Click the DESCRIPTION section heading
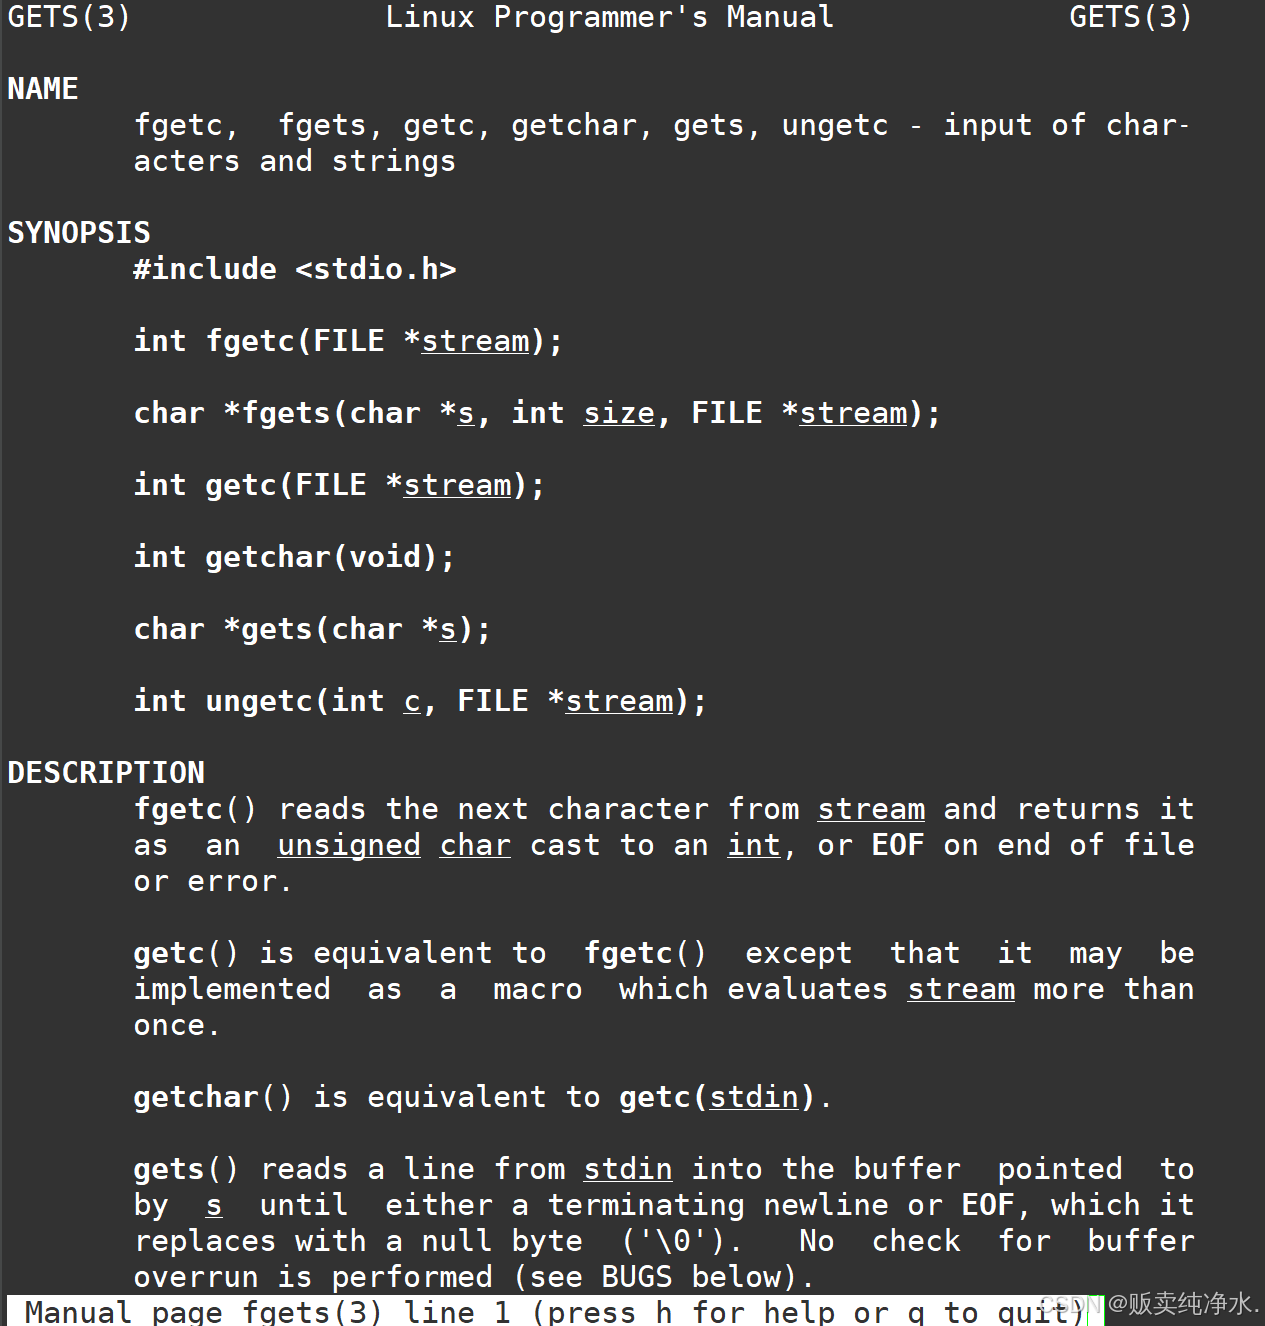The width and height of the screenshot is (1265, 1326). [106, 773]
